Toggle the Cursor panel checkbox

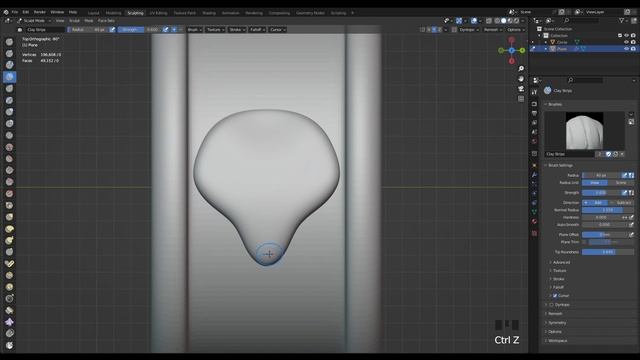[x=555, y=296]
